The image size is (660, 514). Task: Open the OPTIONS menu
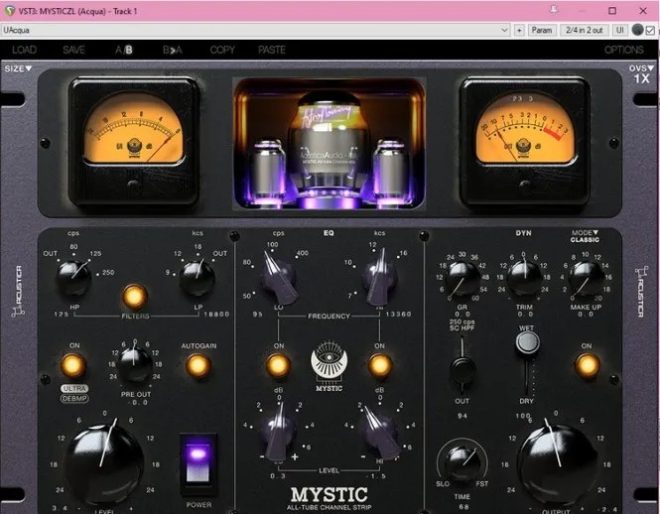point(624,50)
